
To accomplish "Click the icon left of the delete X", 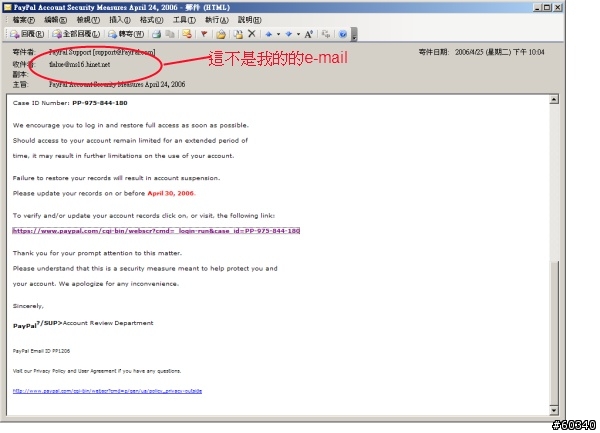I will pyautogui.click(x=238, y=34).
